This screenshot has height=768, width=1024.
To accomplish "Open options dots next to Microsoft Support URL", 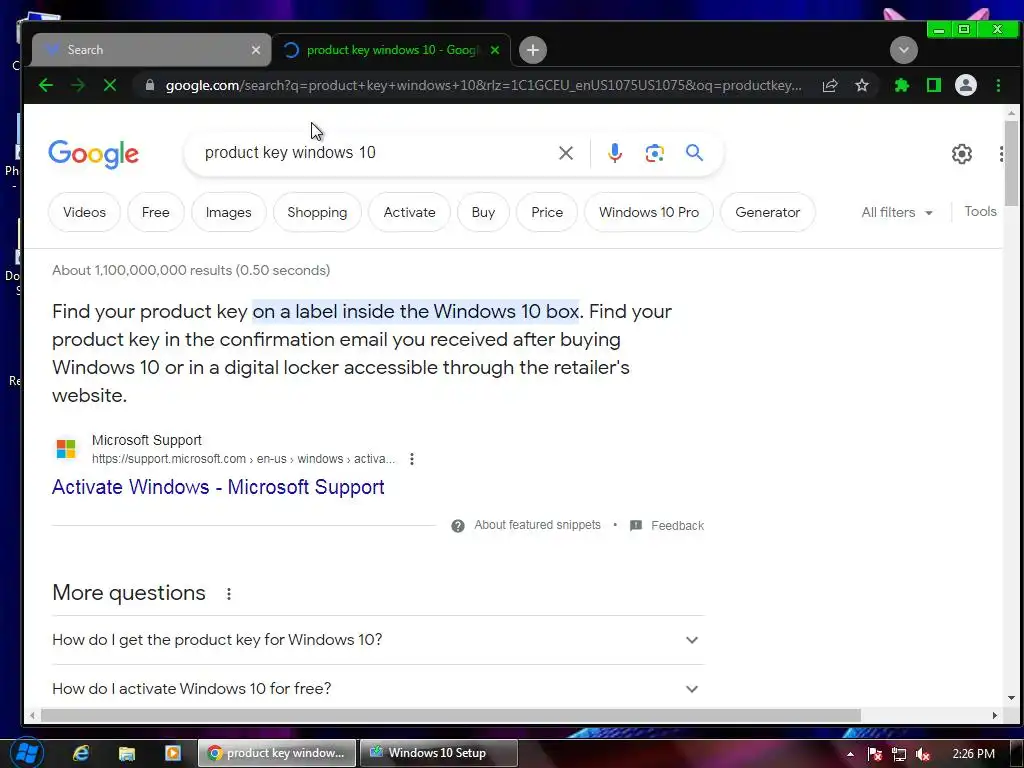I will pyautogui.click(x=411, y=459).
